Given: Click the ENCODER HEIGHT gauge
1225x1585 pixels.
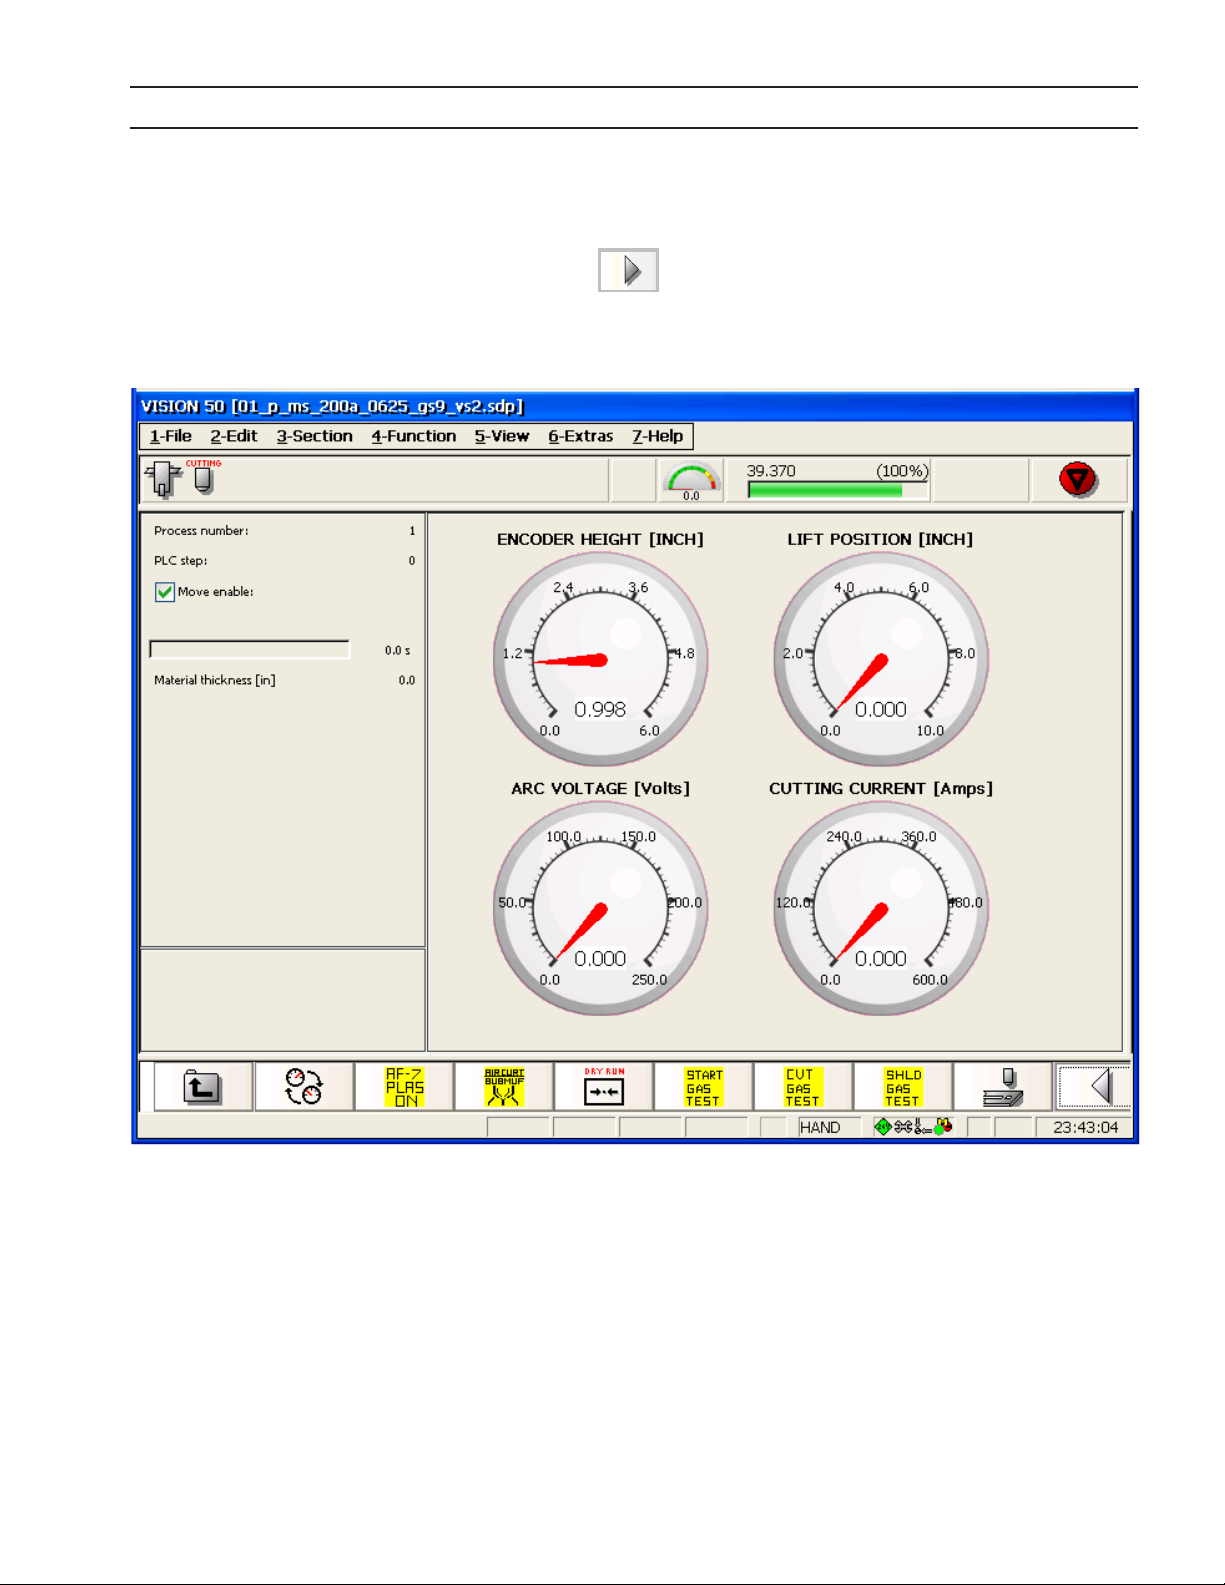Looking at the screenshot, I should (600, 660).
